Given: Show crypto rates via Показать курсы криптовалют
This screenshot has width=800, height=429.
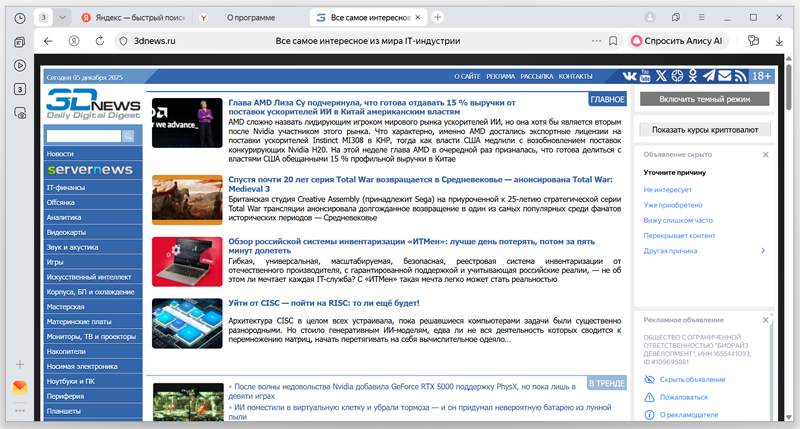Looking at the screenshot, I should click(x=704, y=129).
